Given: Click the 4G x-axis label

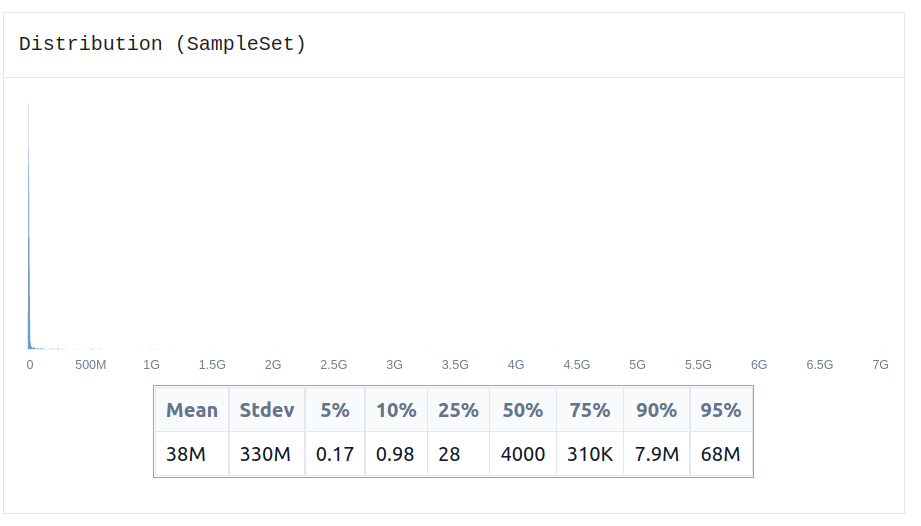Looking at the screenshot, I should [x=516, y=365].
